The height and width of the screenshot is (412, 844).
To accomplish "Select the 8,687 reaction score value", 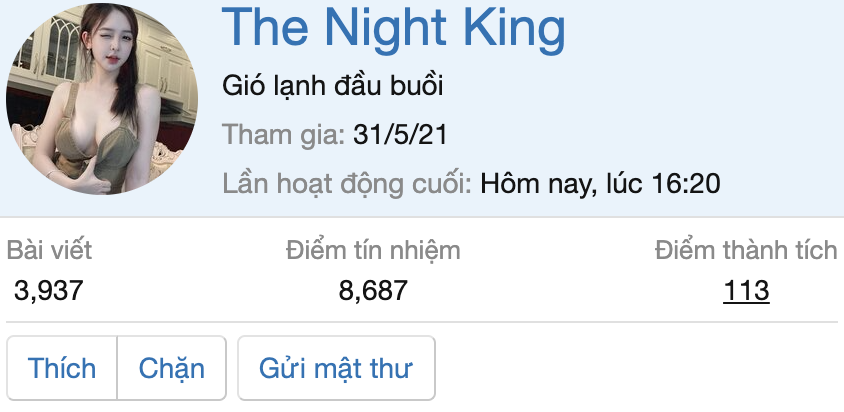I will (373, 291).
